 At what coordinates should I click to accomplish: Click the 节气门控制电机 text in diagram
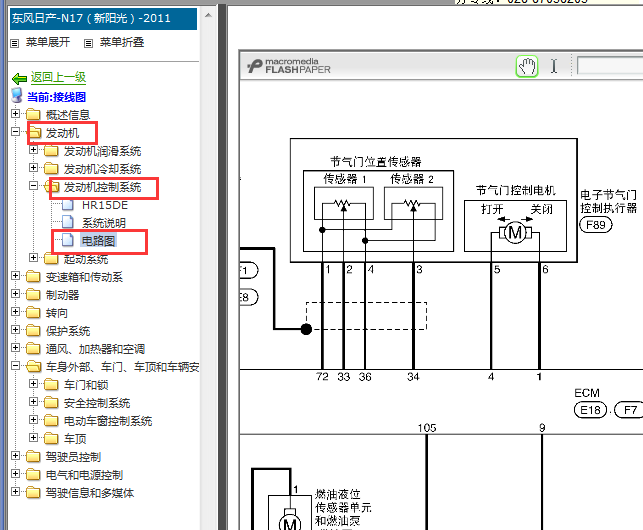515,190
